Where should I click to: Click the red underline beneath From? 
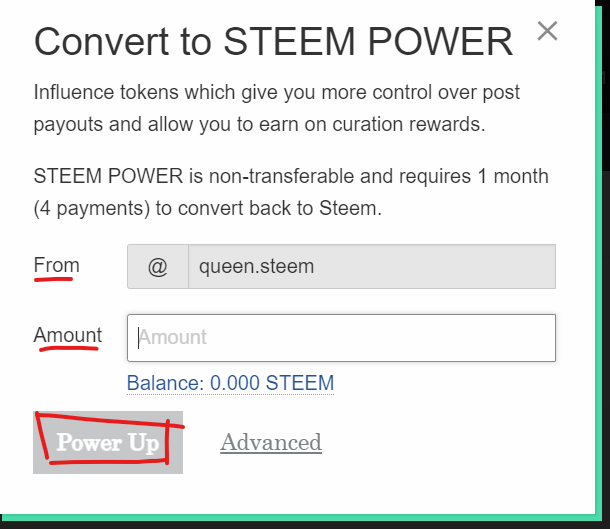tap(53, 279)
